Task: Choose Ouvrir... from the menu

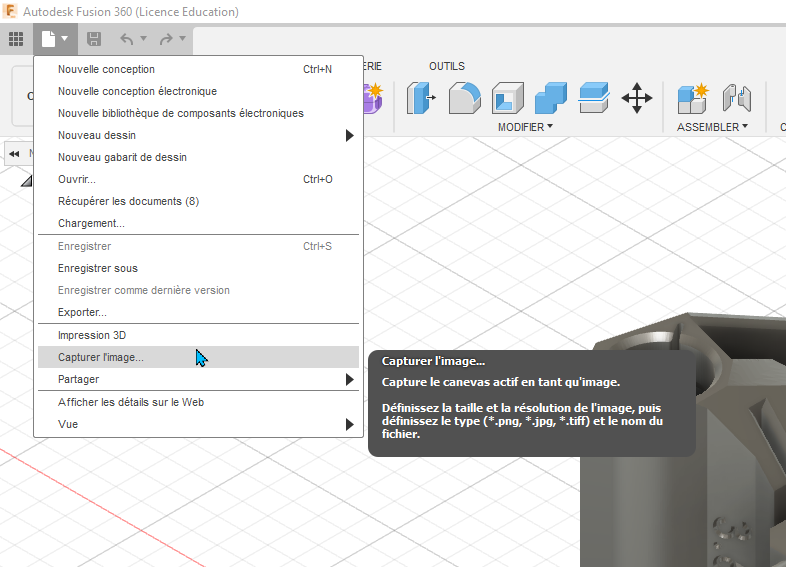Action: click(x=199, y=179)
